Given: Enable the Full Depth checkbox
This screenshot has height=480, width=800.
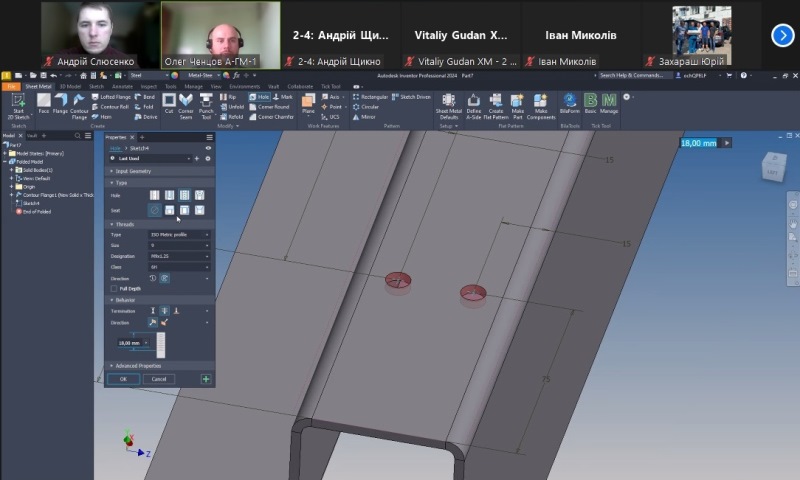Looking at the screenshot, I should [114, 288].
